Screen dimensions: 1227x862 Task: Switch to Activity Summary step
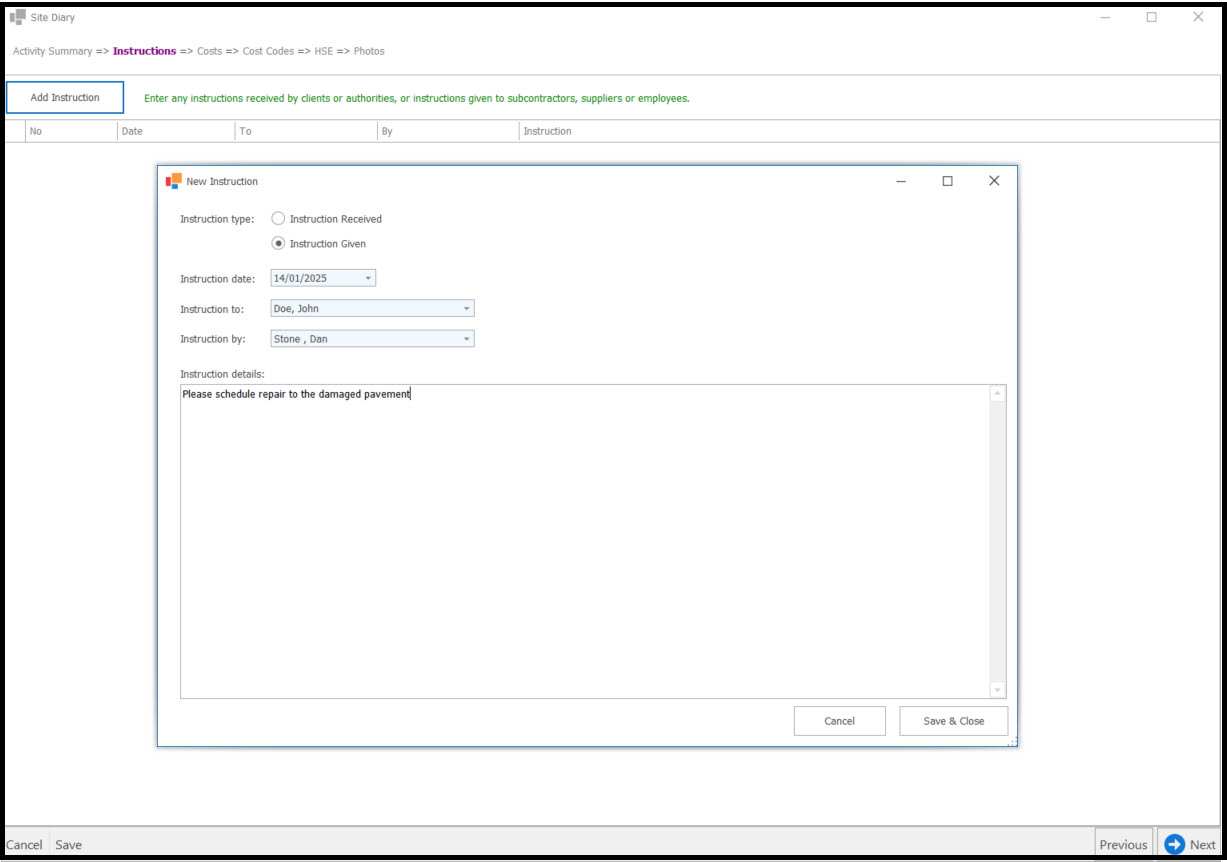52,51
